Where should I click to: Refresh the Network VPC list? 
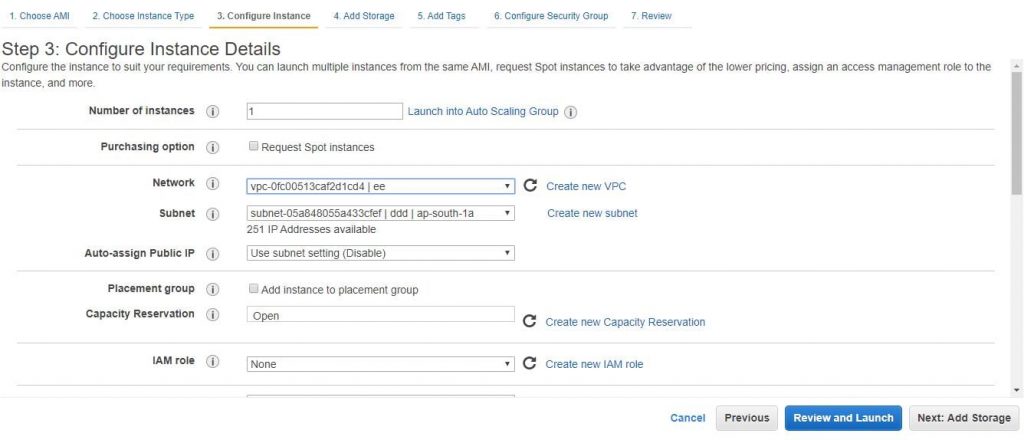click(x=530, y=186)
